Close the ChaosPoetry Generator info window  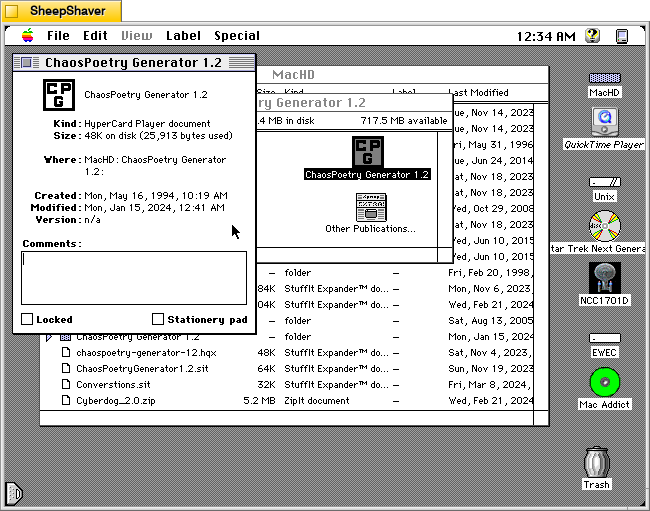pyautogui.click(x=26, y=63)
